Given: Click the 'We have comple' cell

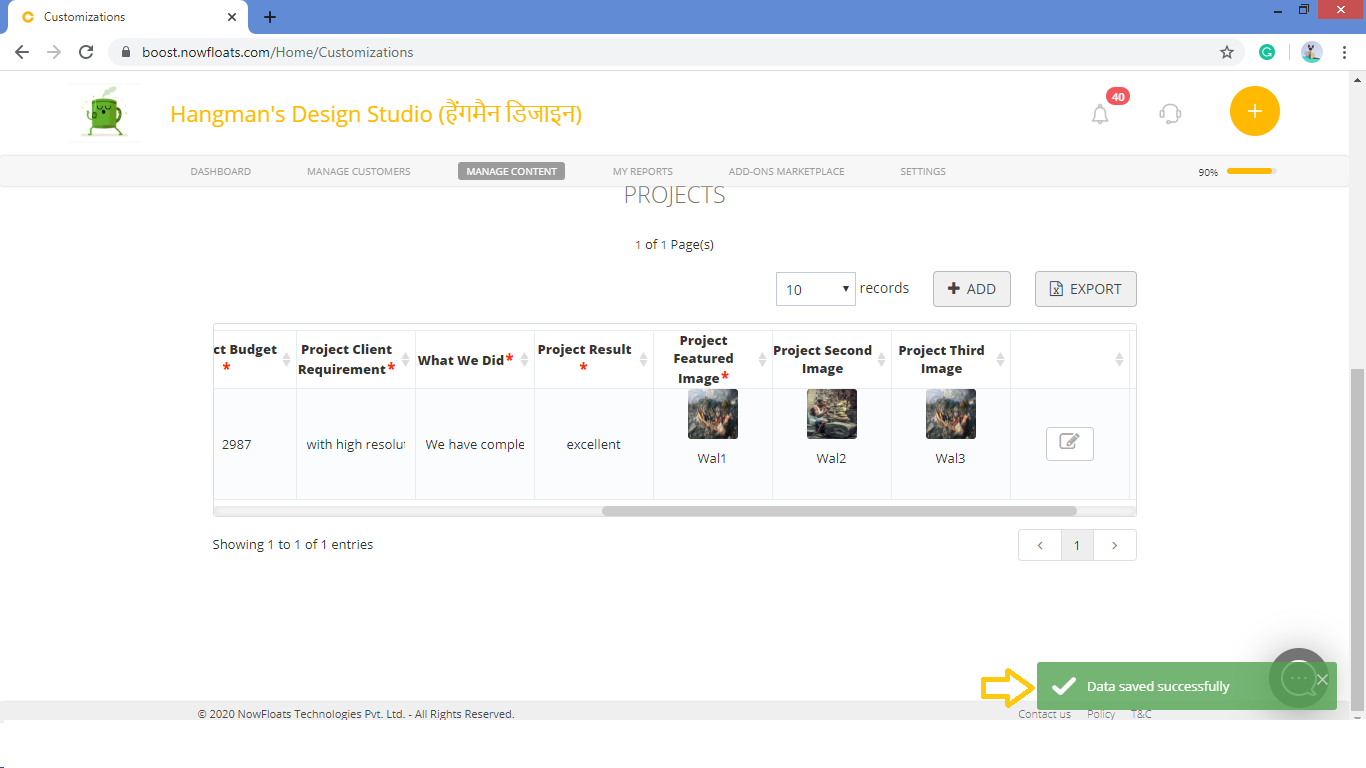Looking at the screenshot, I should point(475,445).
